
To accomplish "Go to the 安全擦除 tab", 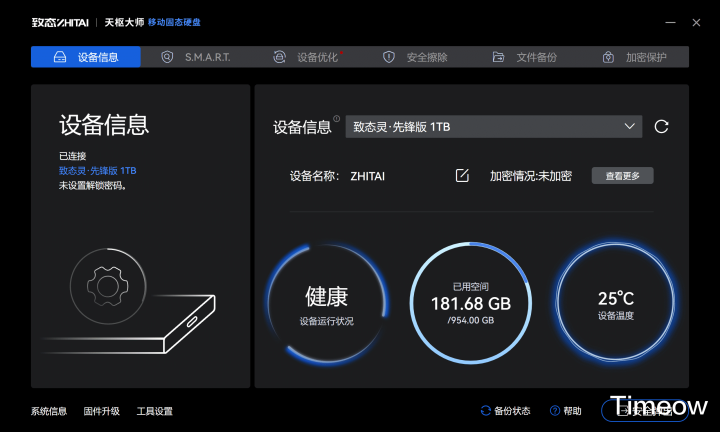I will point(415,57).
